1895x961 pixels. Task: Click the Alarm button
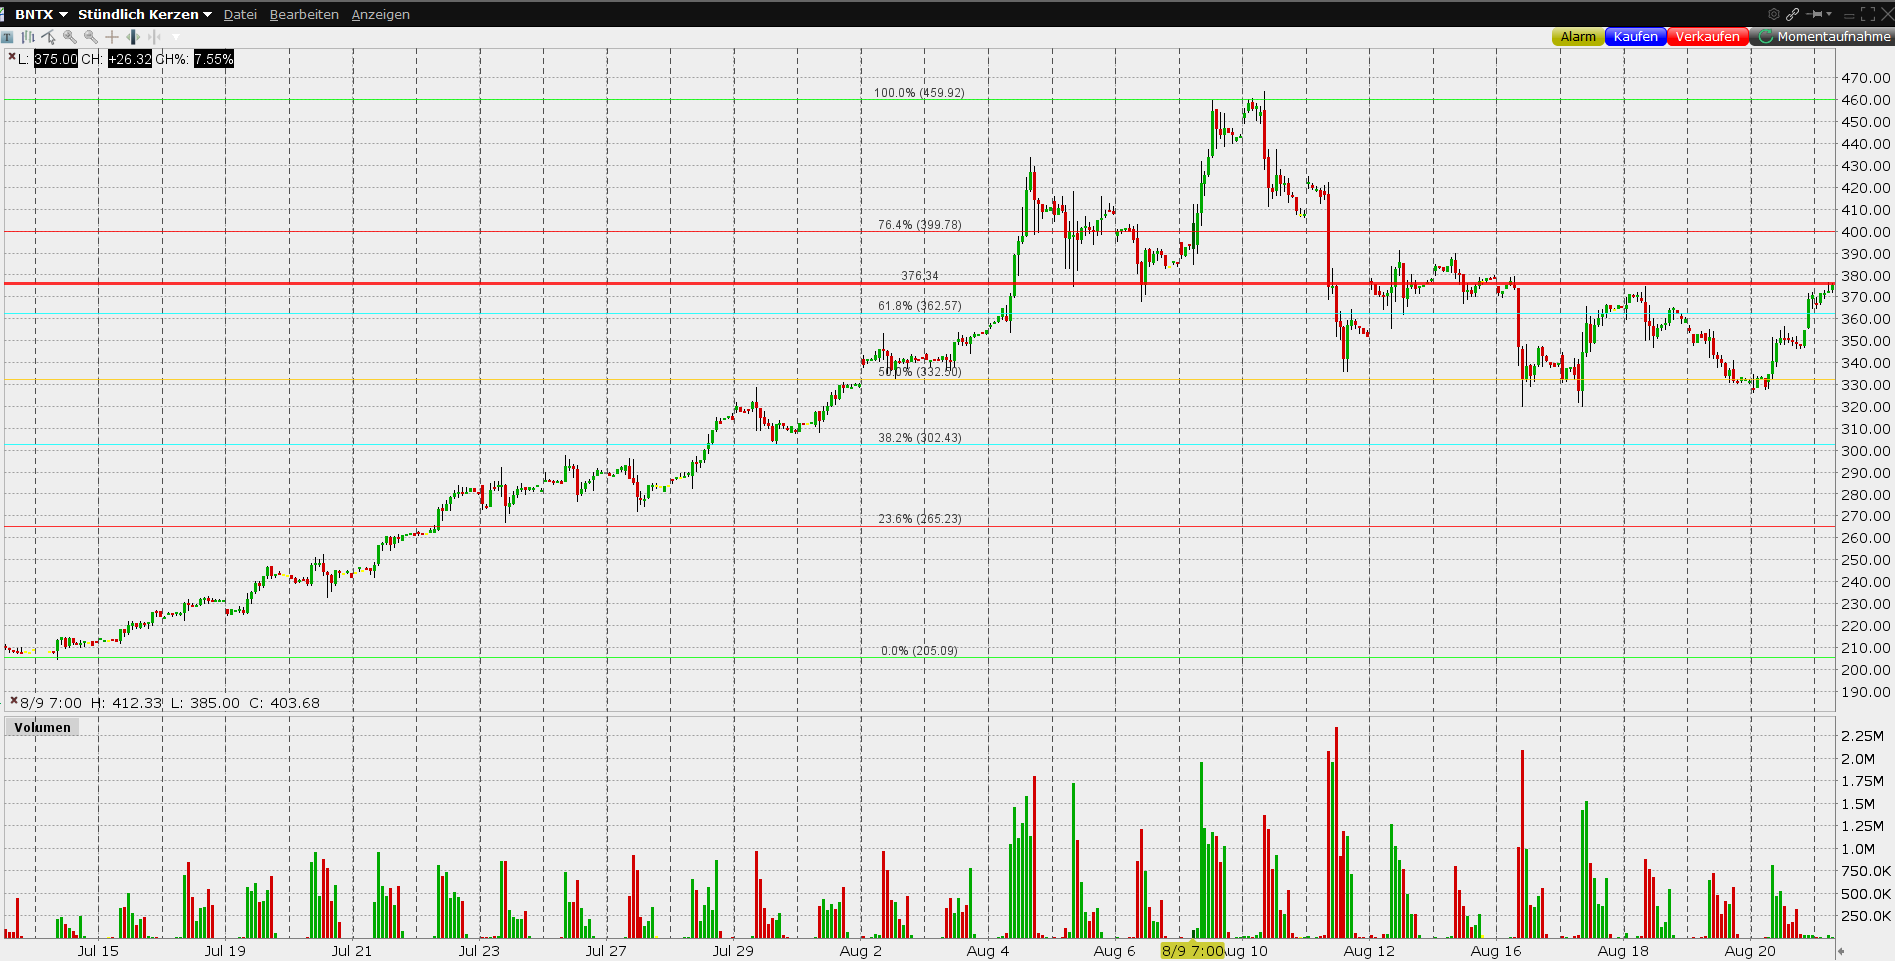pyautogui.click(x=1578, y=37)
